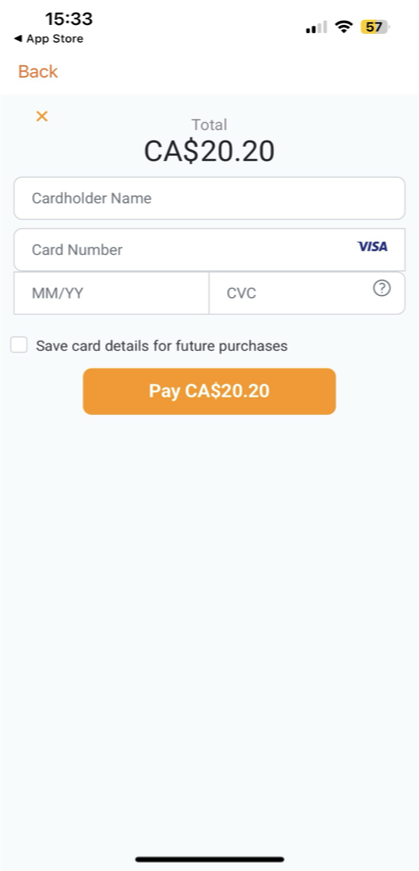The height and width of the screenshot is (871, 419).
Task: Go Back using the top link
Action: point(38,72)
